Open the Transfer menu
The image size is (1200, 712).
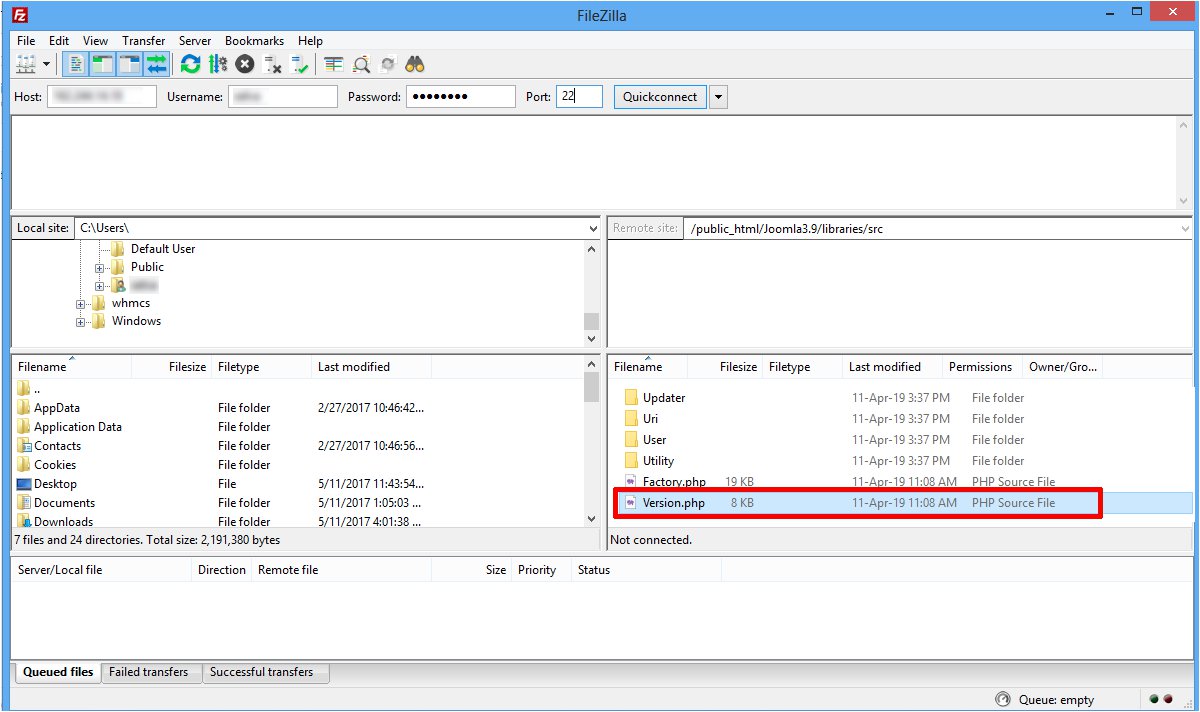pyautogui.click(x=143, y=41)
